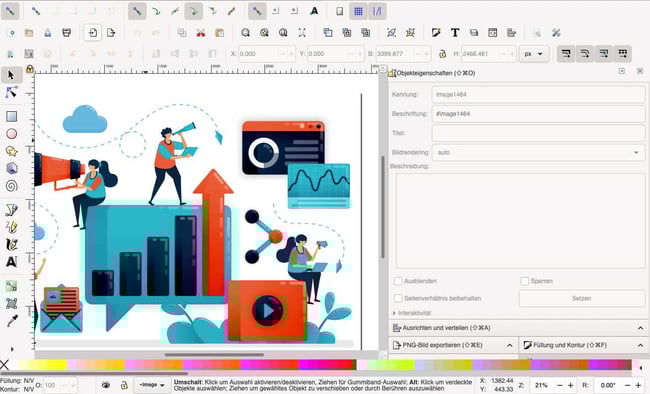Select the Rectangle tool
The width and height of the screenshot is (650, 394).
tap(11, 117)
